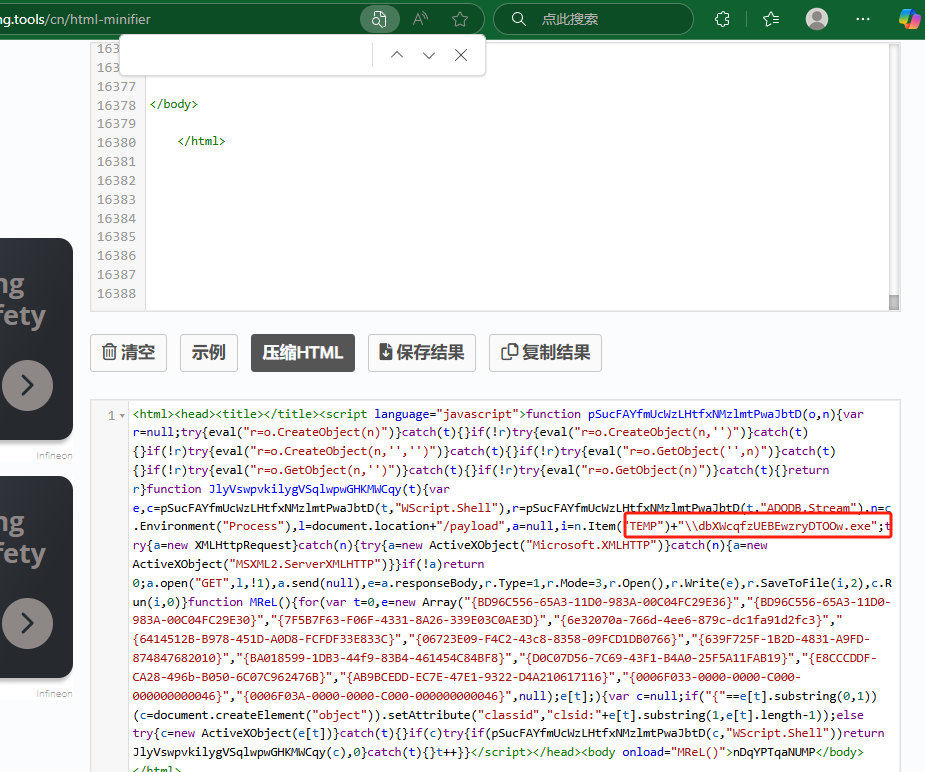
Task: Go to previous find result
Action: click(x=397, y=55)
